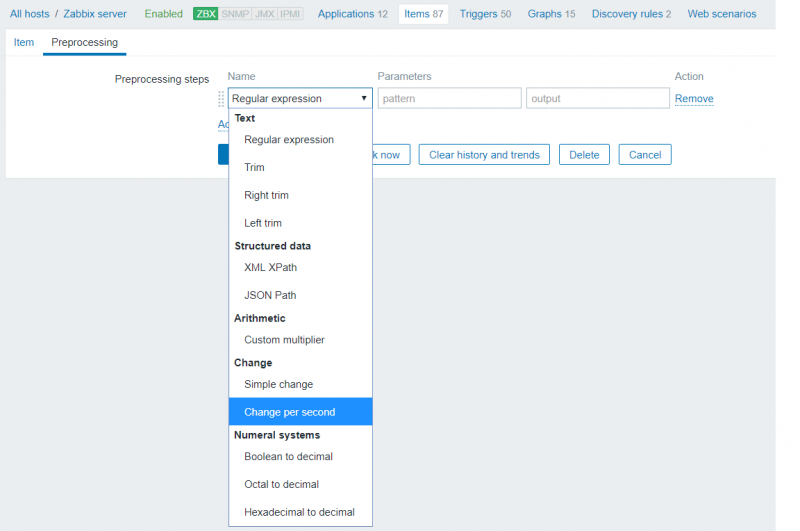Choose JSON Path from the list
Image resolution: width=800 pixels, height=531 pixels.
coord(270,295)
